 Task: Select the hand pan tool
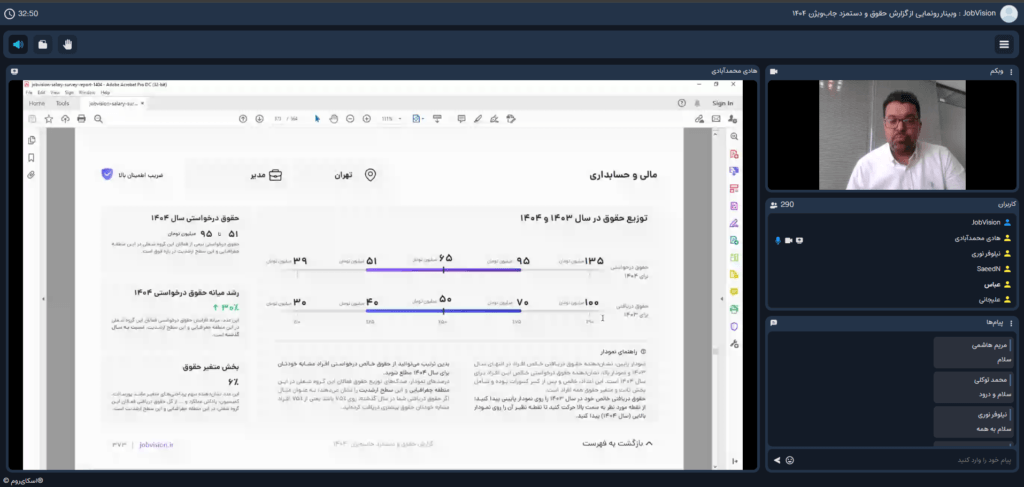point(334,119)
